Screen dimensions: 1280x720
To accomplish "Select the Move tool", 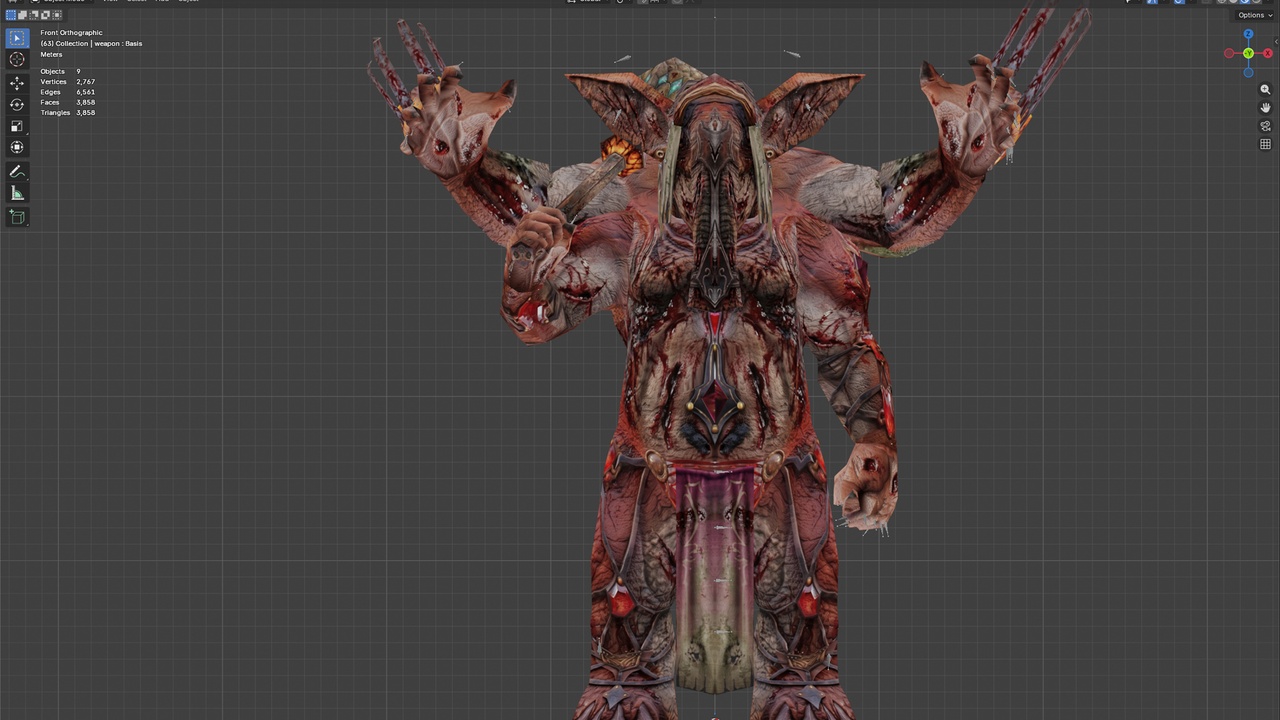I will click(x=17, y=83).
